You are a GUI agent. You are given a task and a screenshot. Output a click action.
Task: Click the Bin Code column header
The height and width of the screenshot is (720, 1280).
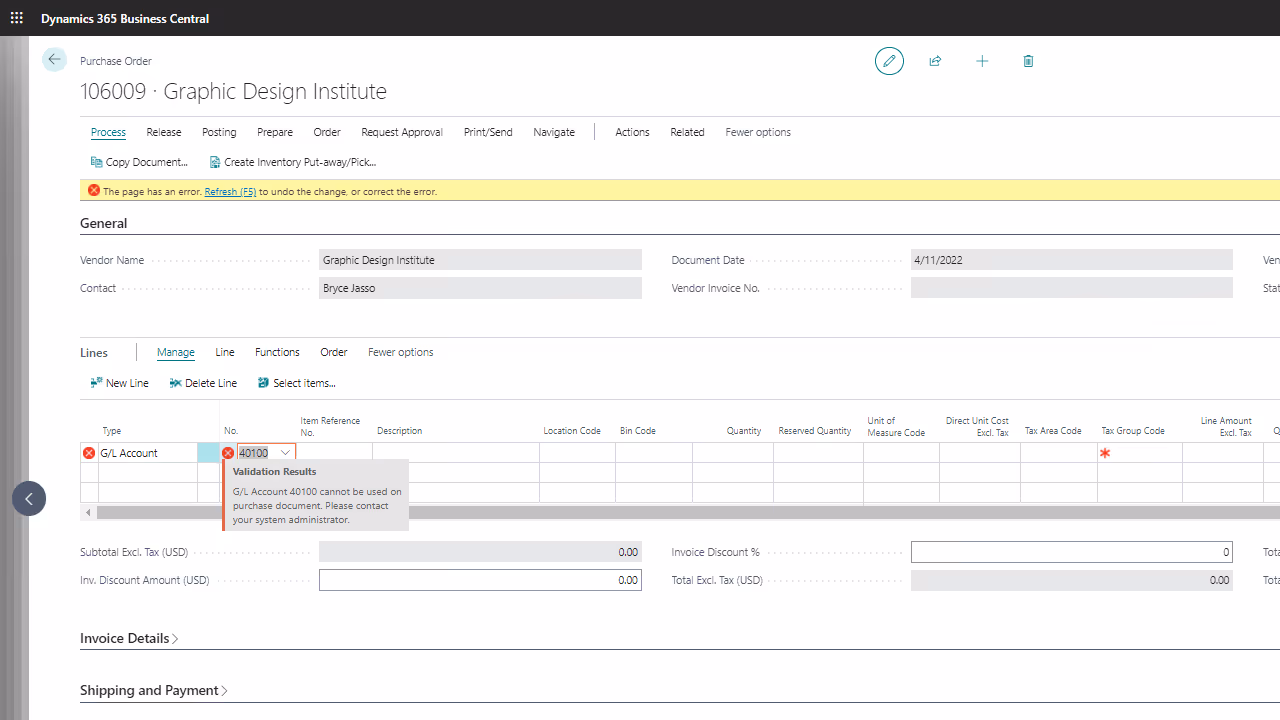click(x=638, y=431)
